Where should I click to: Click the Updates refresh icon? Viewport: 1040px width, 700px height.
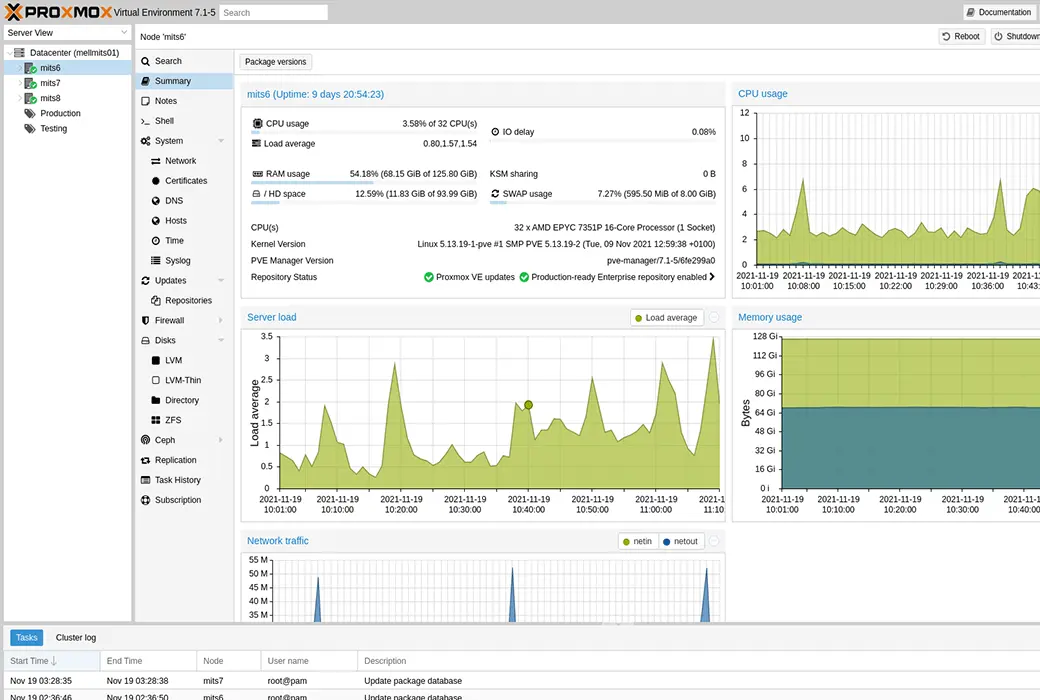(x=145, y=281)
